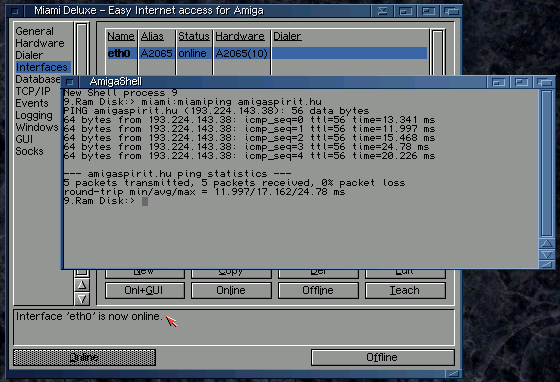Screen dimensions: 560x382
Task: Open the General settings page
Action: [34, 31]
